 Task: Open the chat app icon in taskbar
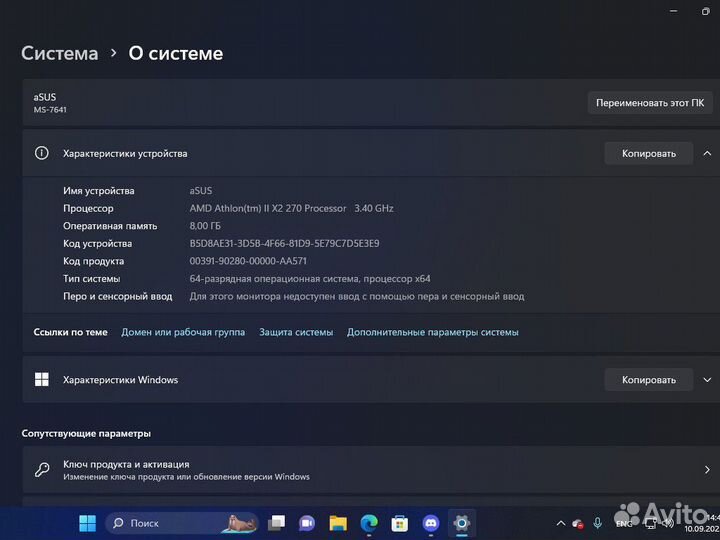(307, 523)
